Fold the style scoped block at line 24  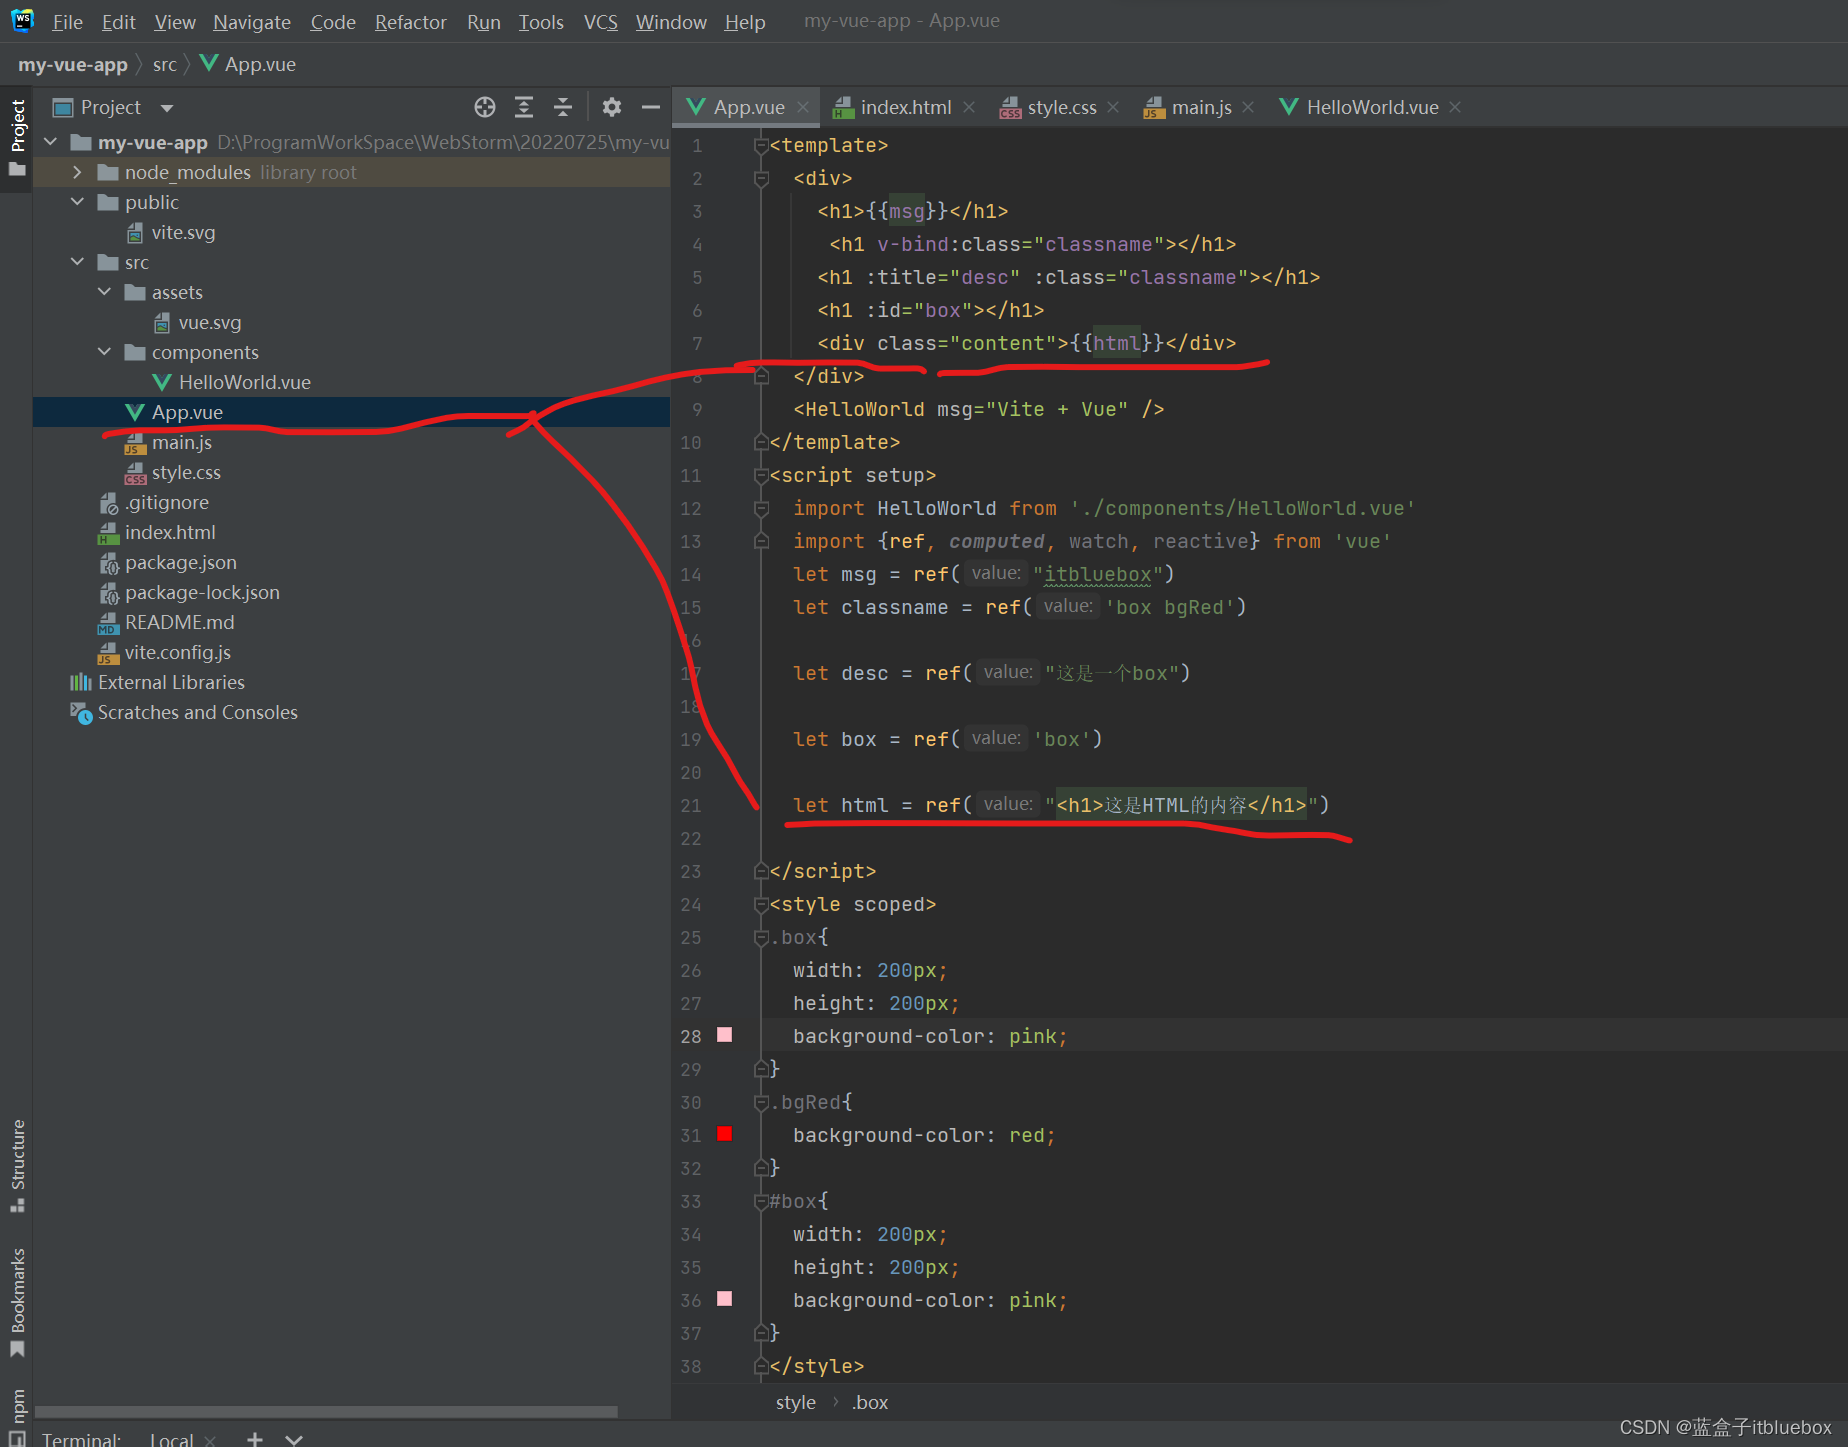761,905
